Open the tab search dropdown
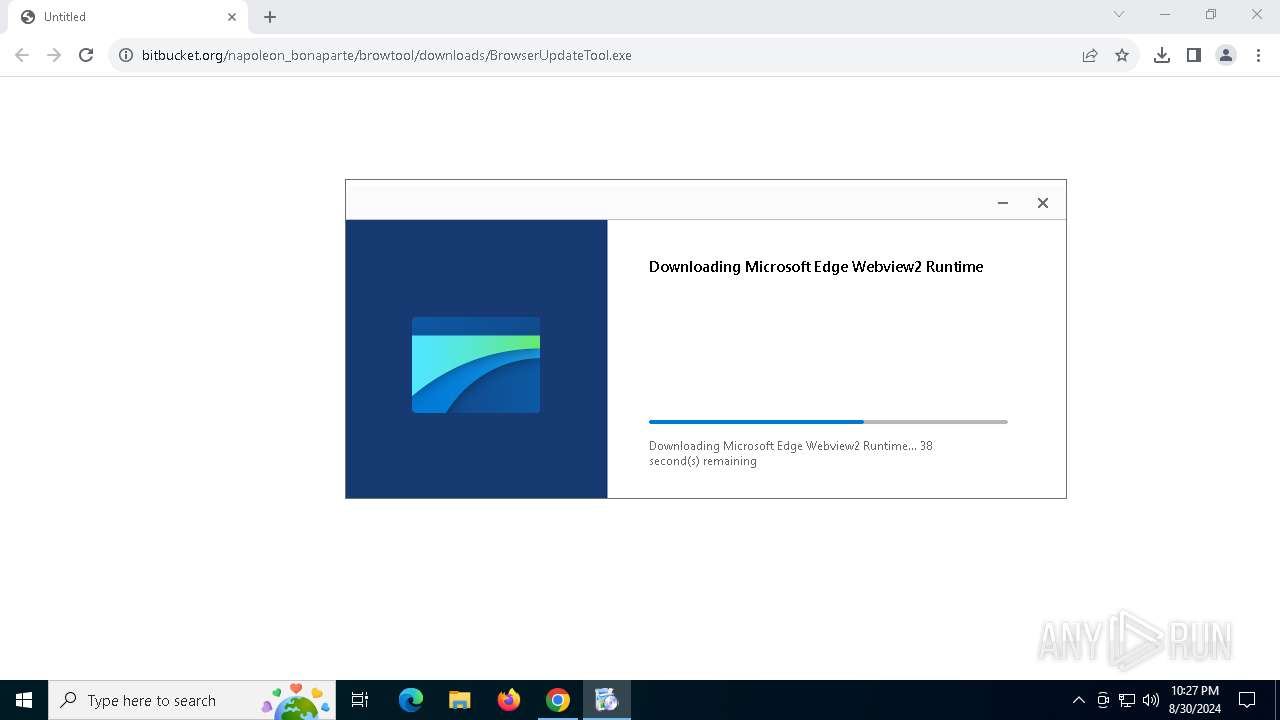Screen dimensions: 1280x720 (1119, 14)
